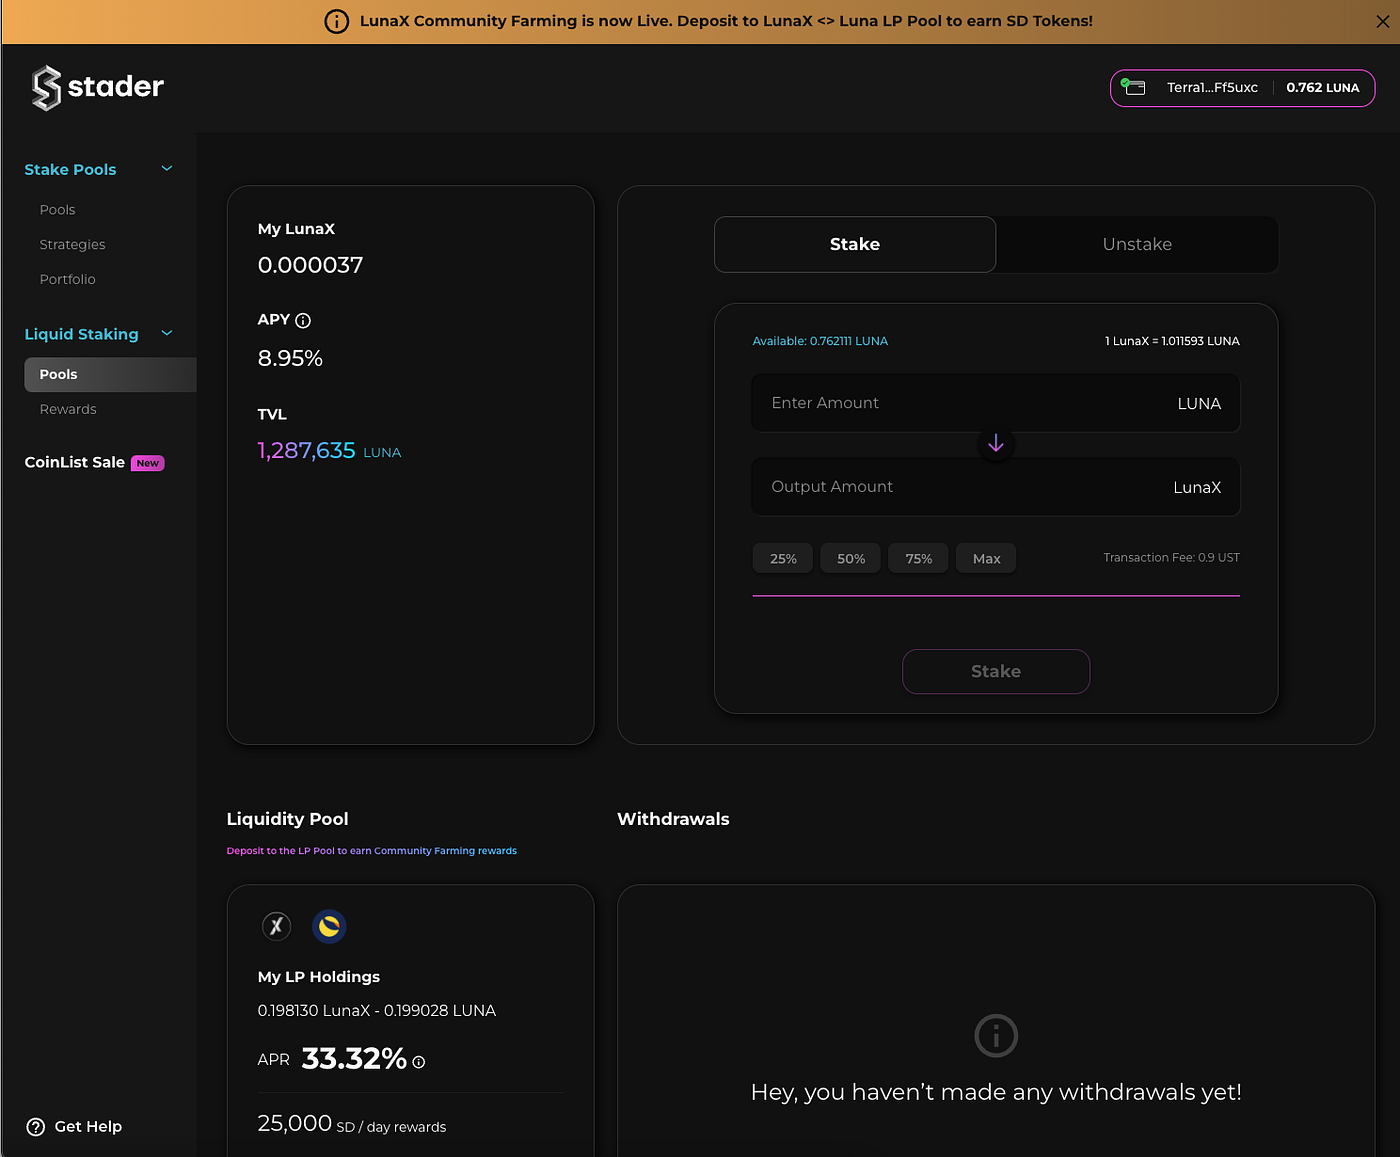This screenshot has height=1157, width=1400.
Task: Click LP holdings 0.198130 LunaX - 0.199028 LUNA
Action: click(377, 1011)
